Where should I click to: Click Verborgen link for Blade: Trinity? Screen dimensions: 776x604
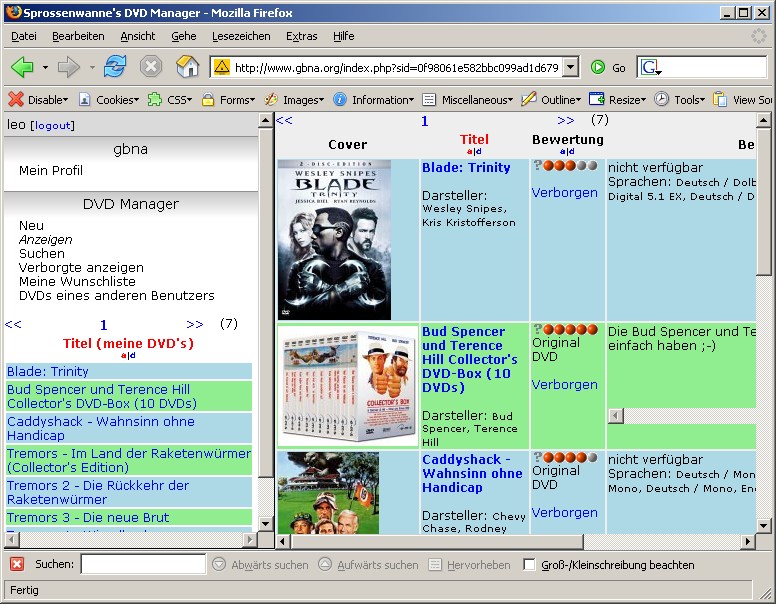pyautogui.click(x=565, y=193)
